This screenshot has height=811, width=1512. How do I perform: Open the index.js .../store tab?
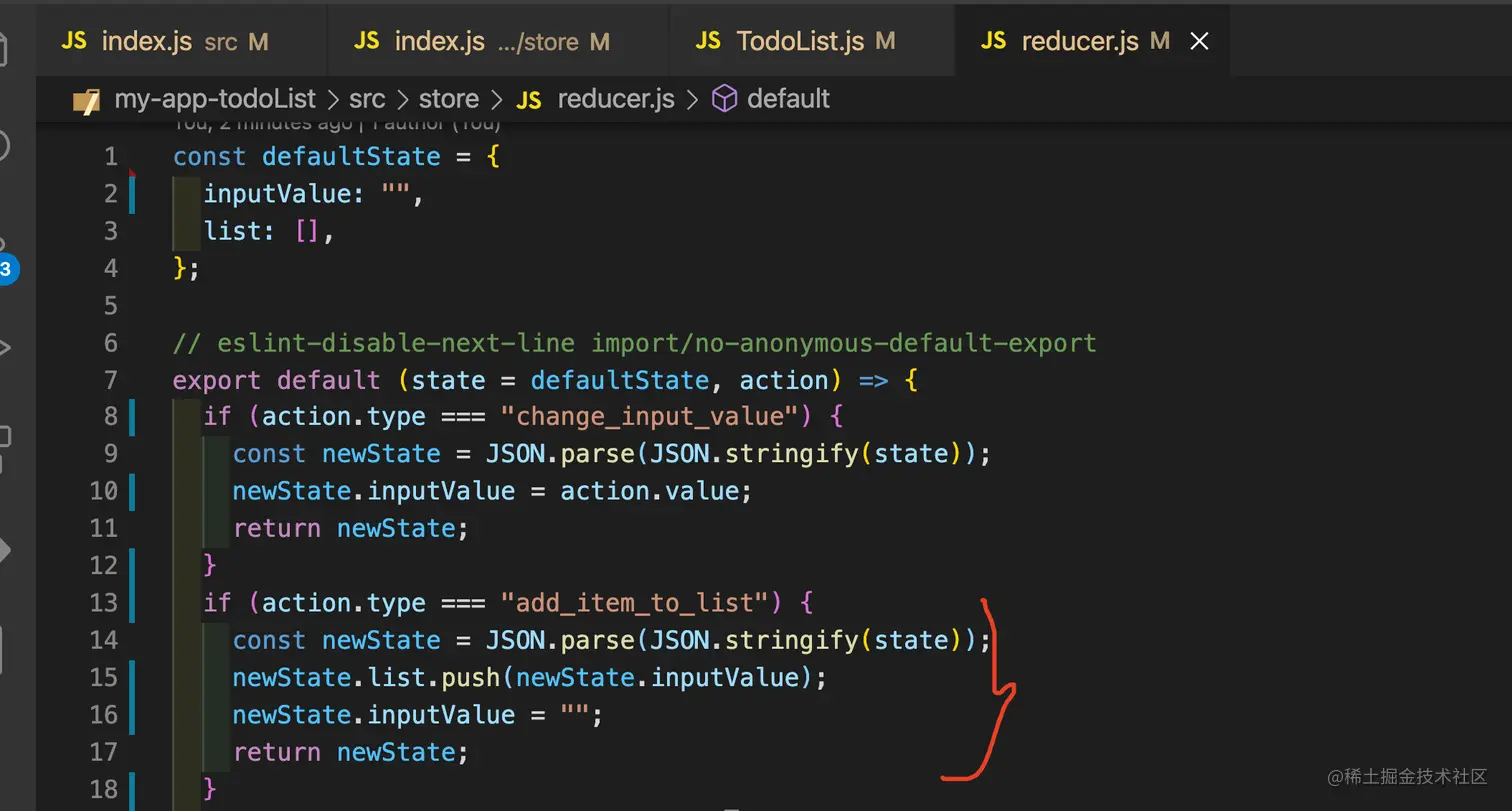[497, 41]
